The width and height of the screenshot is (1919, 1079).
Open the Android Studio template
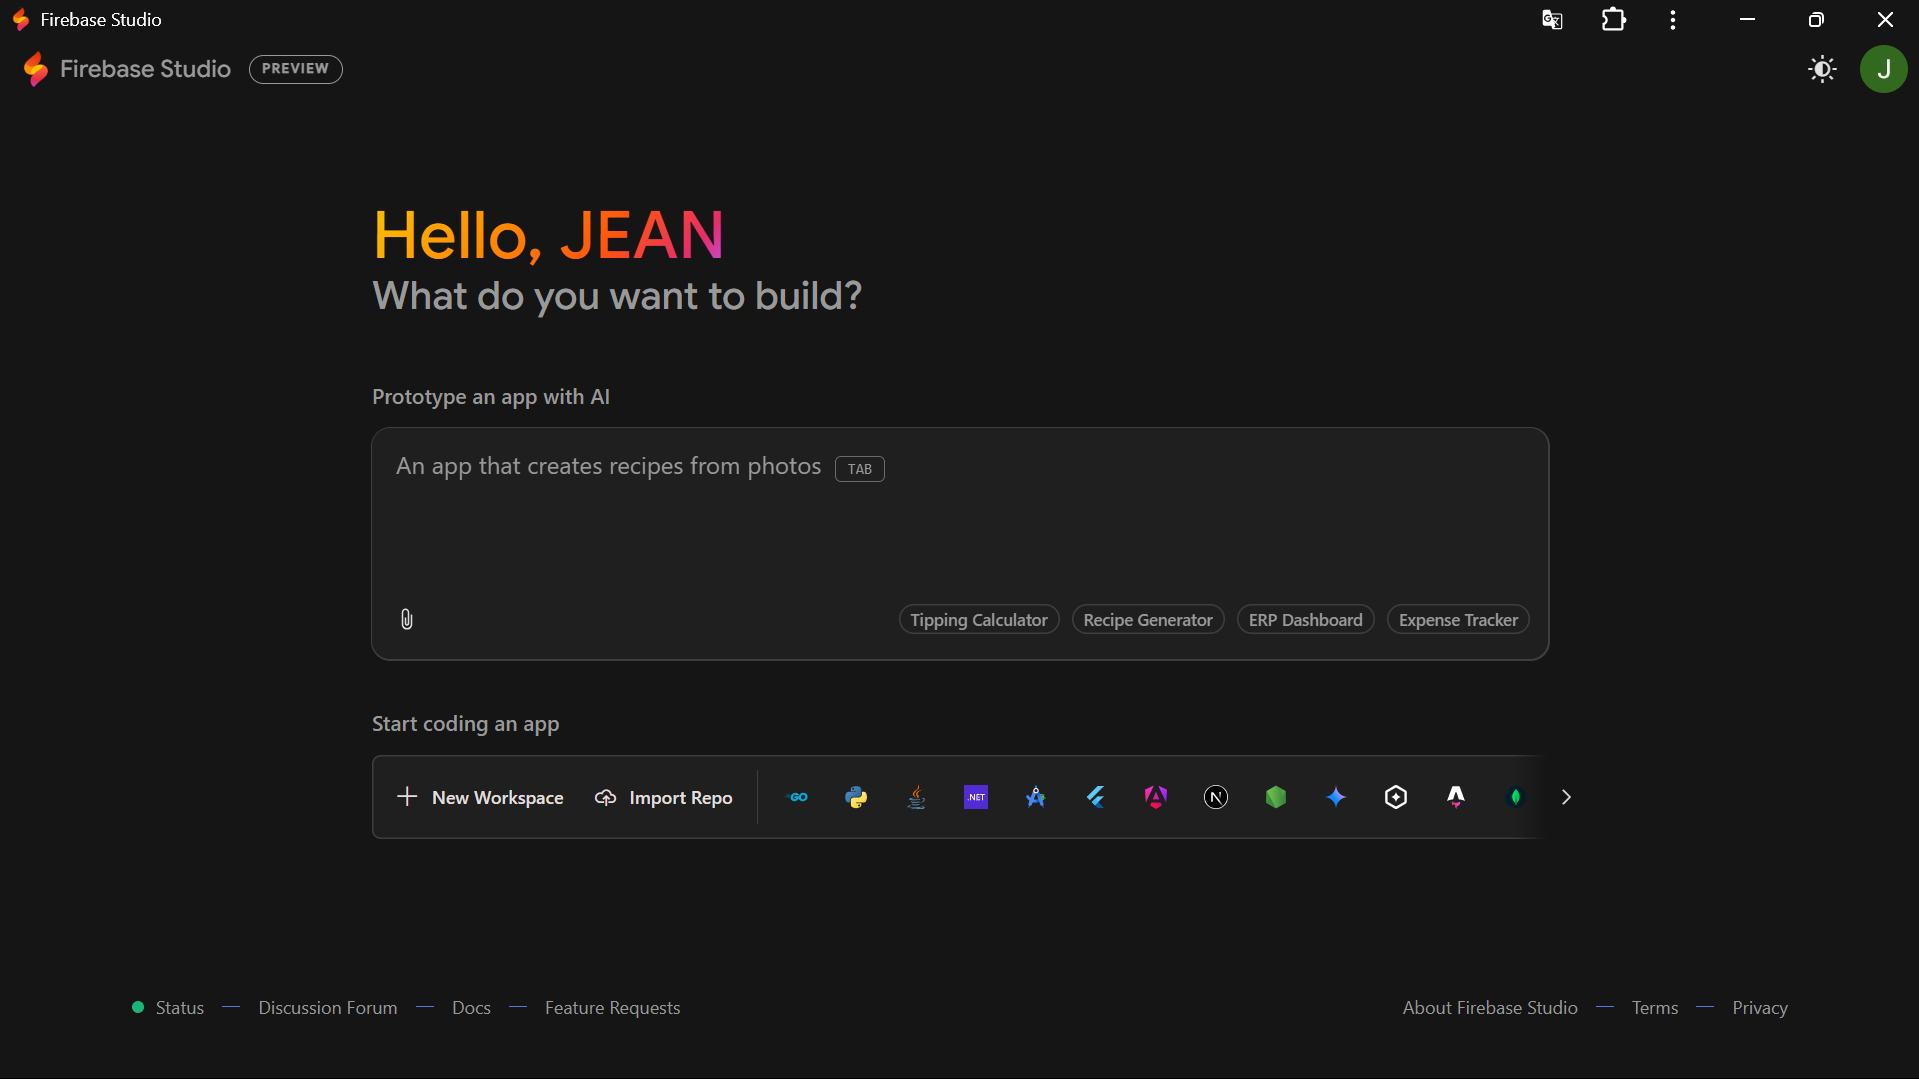[1036, 797]
